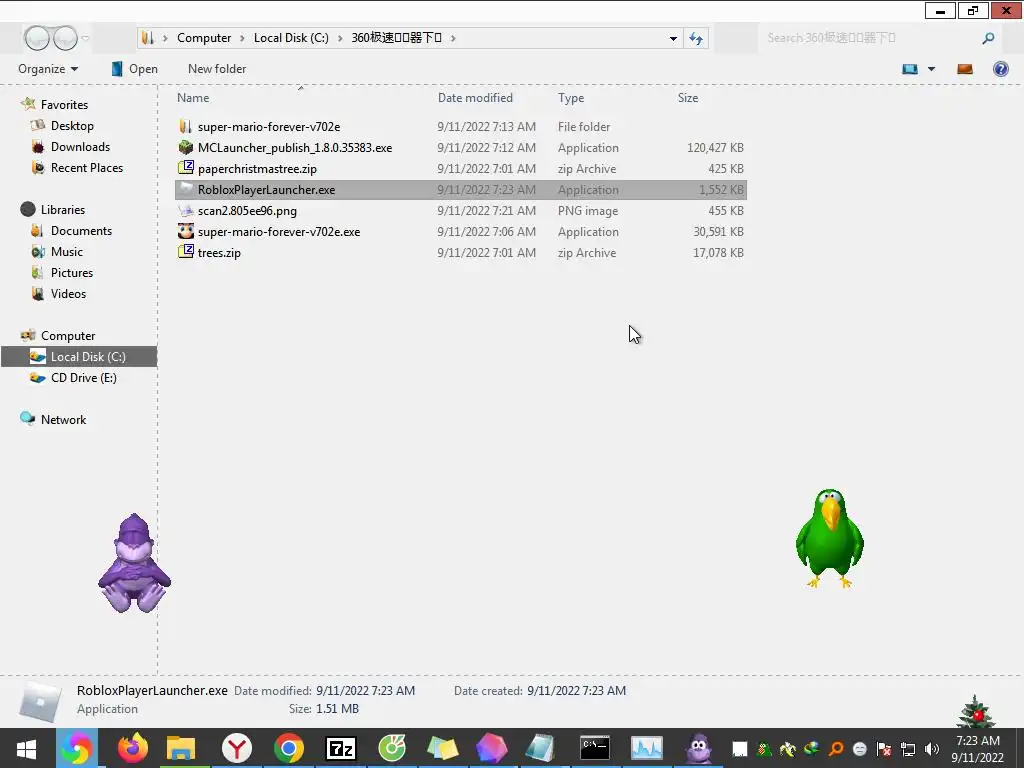Screen dimensions: 1024x768
Task: Open the BonziBuddy taskbar icon
Action: coord(698,748)
